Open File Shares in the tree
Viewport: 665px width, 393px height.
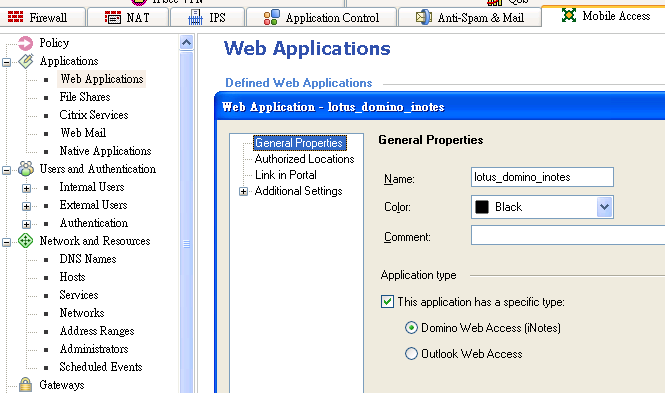pyautogui.click(x=85, y=97)
